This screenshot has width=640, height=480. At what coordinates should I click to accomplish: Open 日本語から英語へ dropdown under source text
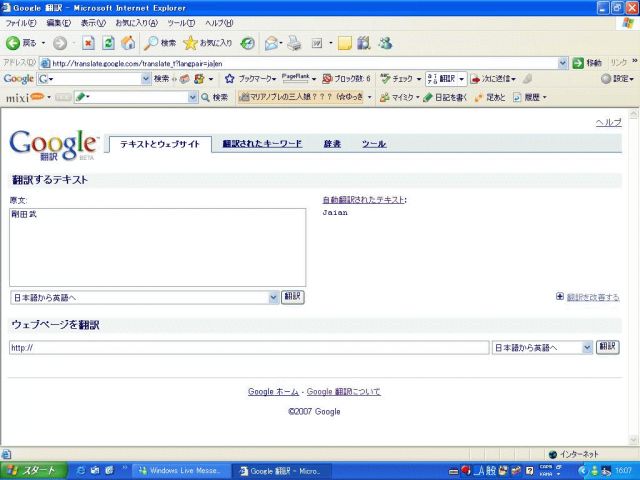(144, 298)
